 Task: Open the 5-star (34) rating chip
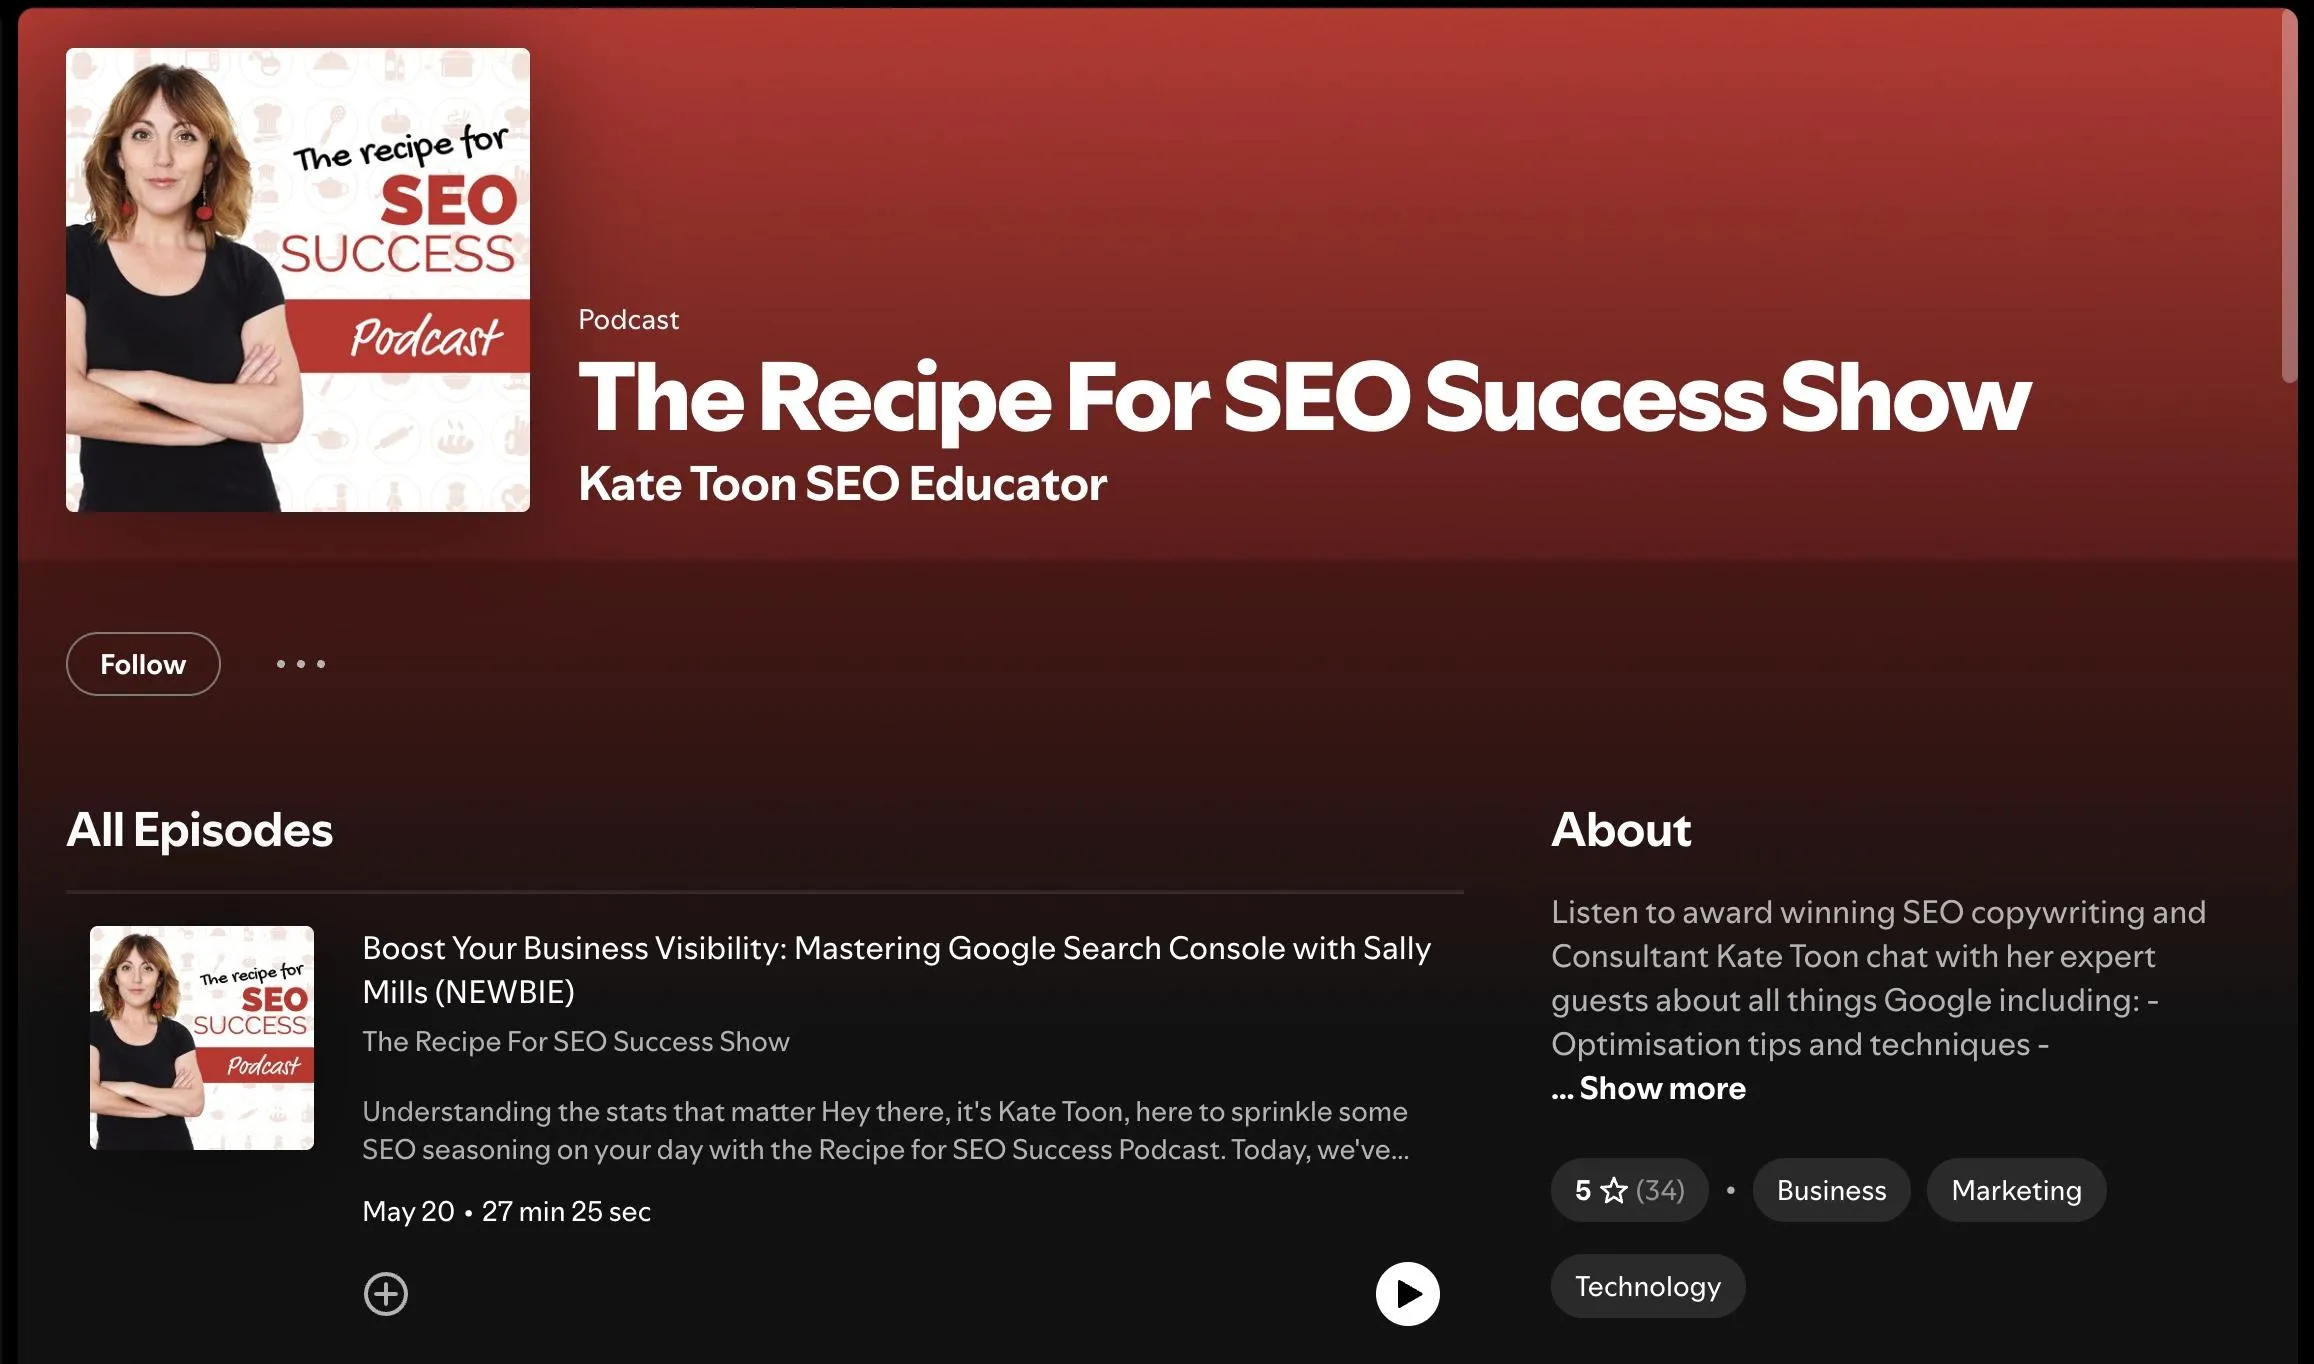tap(1629, 1190)
